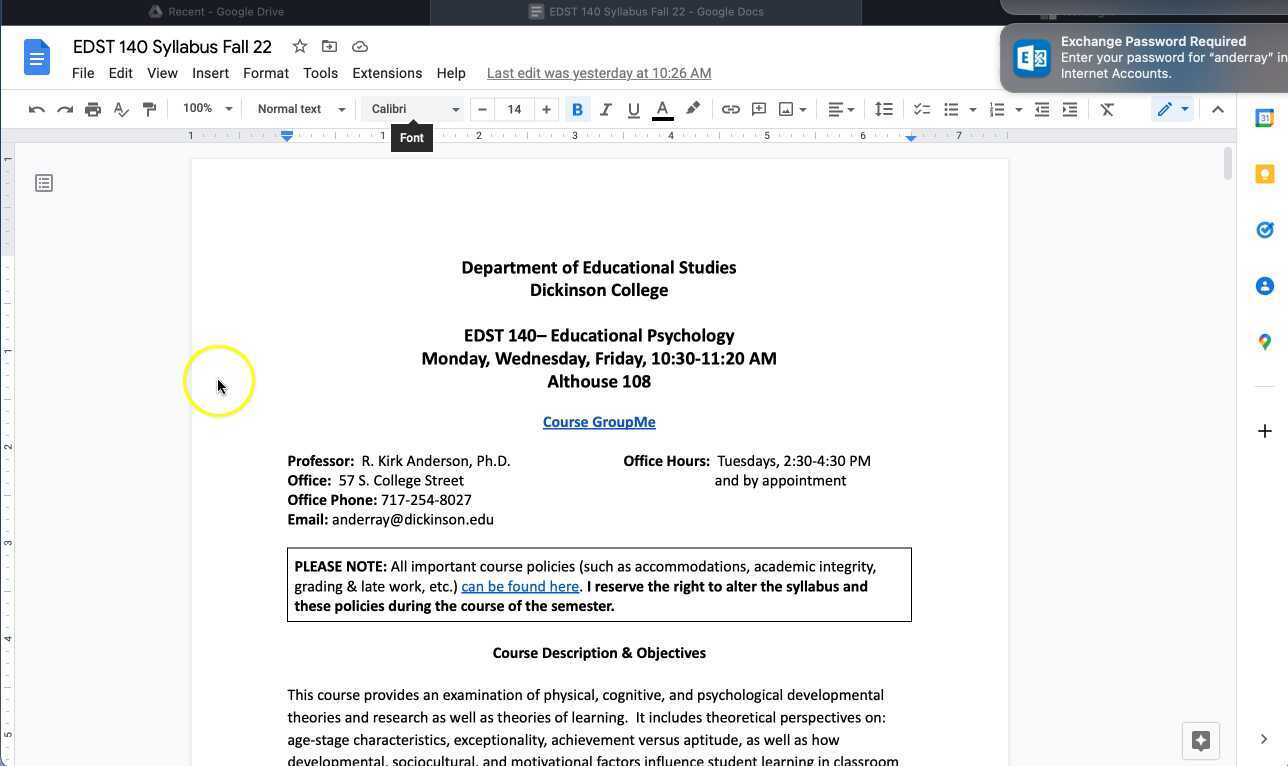The image size is (1288, 766).
Task: Open the Insert menu
Action: tap(210, 73)
